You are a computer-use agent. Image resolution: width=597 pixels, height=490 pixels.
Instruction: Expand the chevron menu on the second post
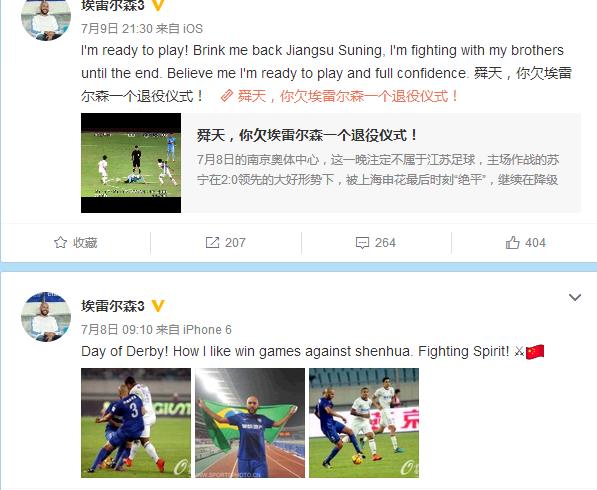pos(575,297)
